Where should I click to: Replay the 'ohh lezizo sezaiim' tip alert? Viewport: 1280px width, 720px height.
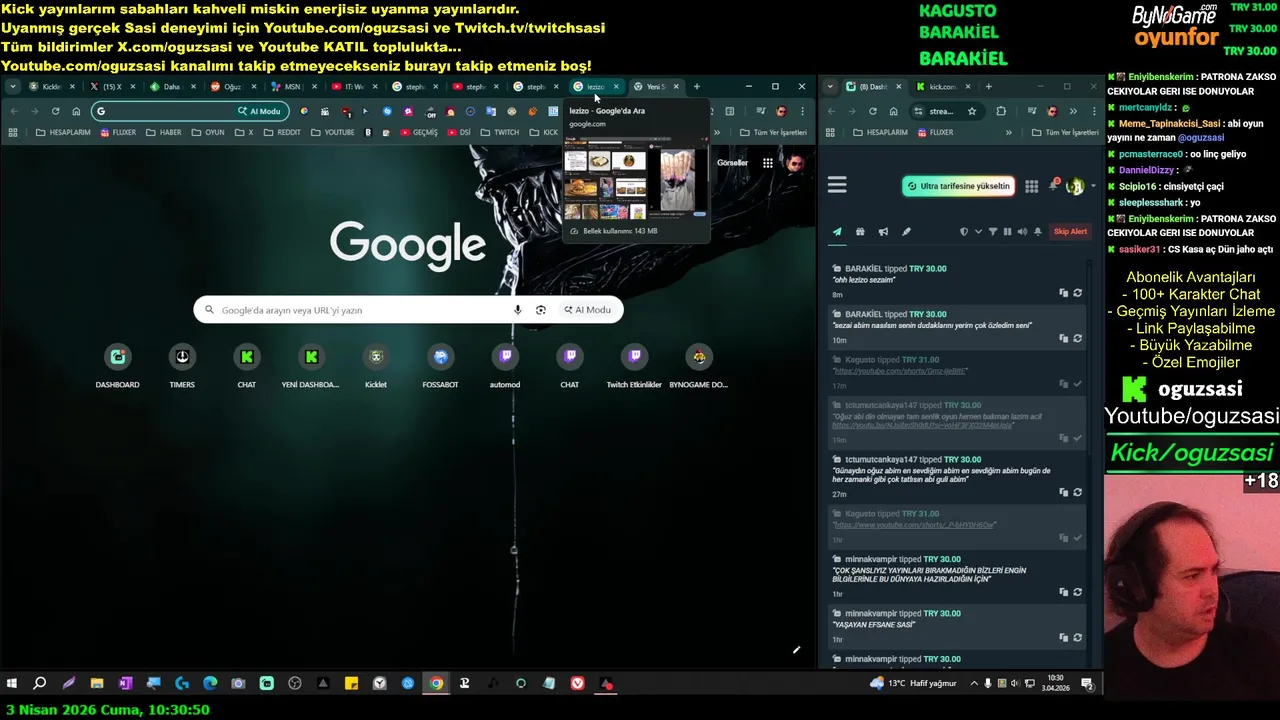(1077, 293)
